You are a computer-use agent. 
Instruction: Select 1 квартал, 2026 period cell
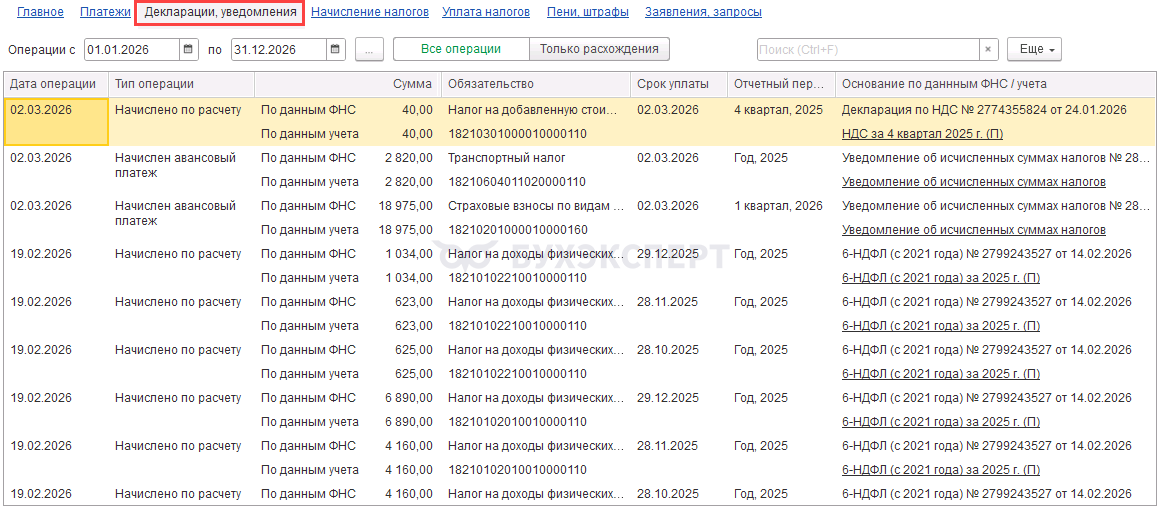click(x=779, y=205)
